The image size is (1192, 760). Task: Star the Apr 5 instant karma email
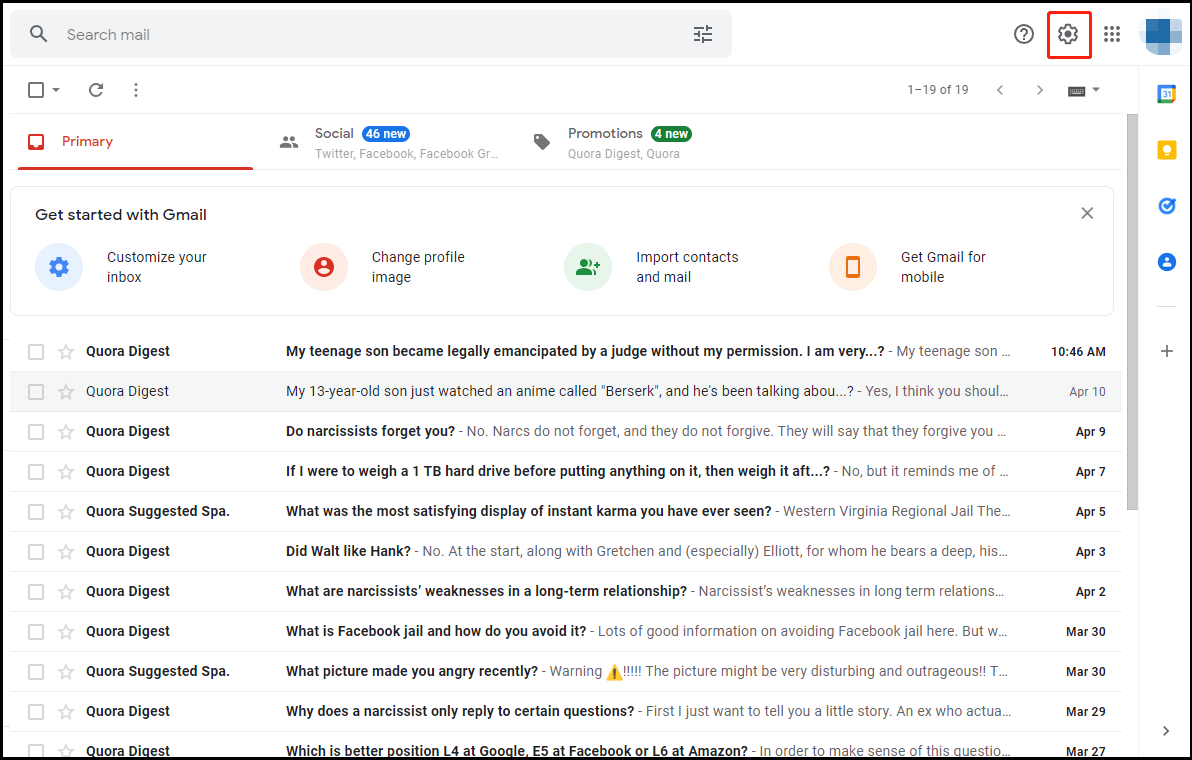pos(66,511)
